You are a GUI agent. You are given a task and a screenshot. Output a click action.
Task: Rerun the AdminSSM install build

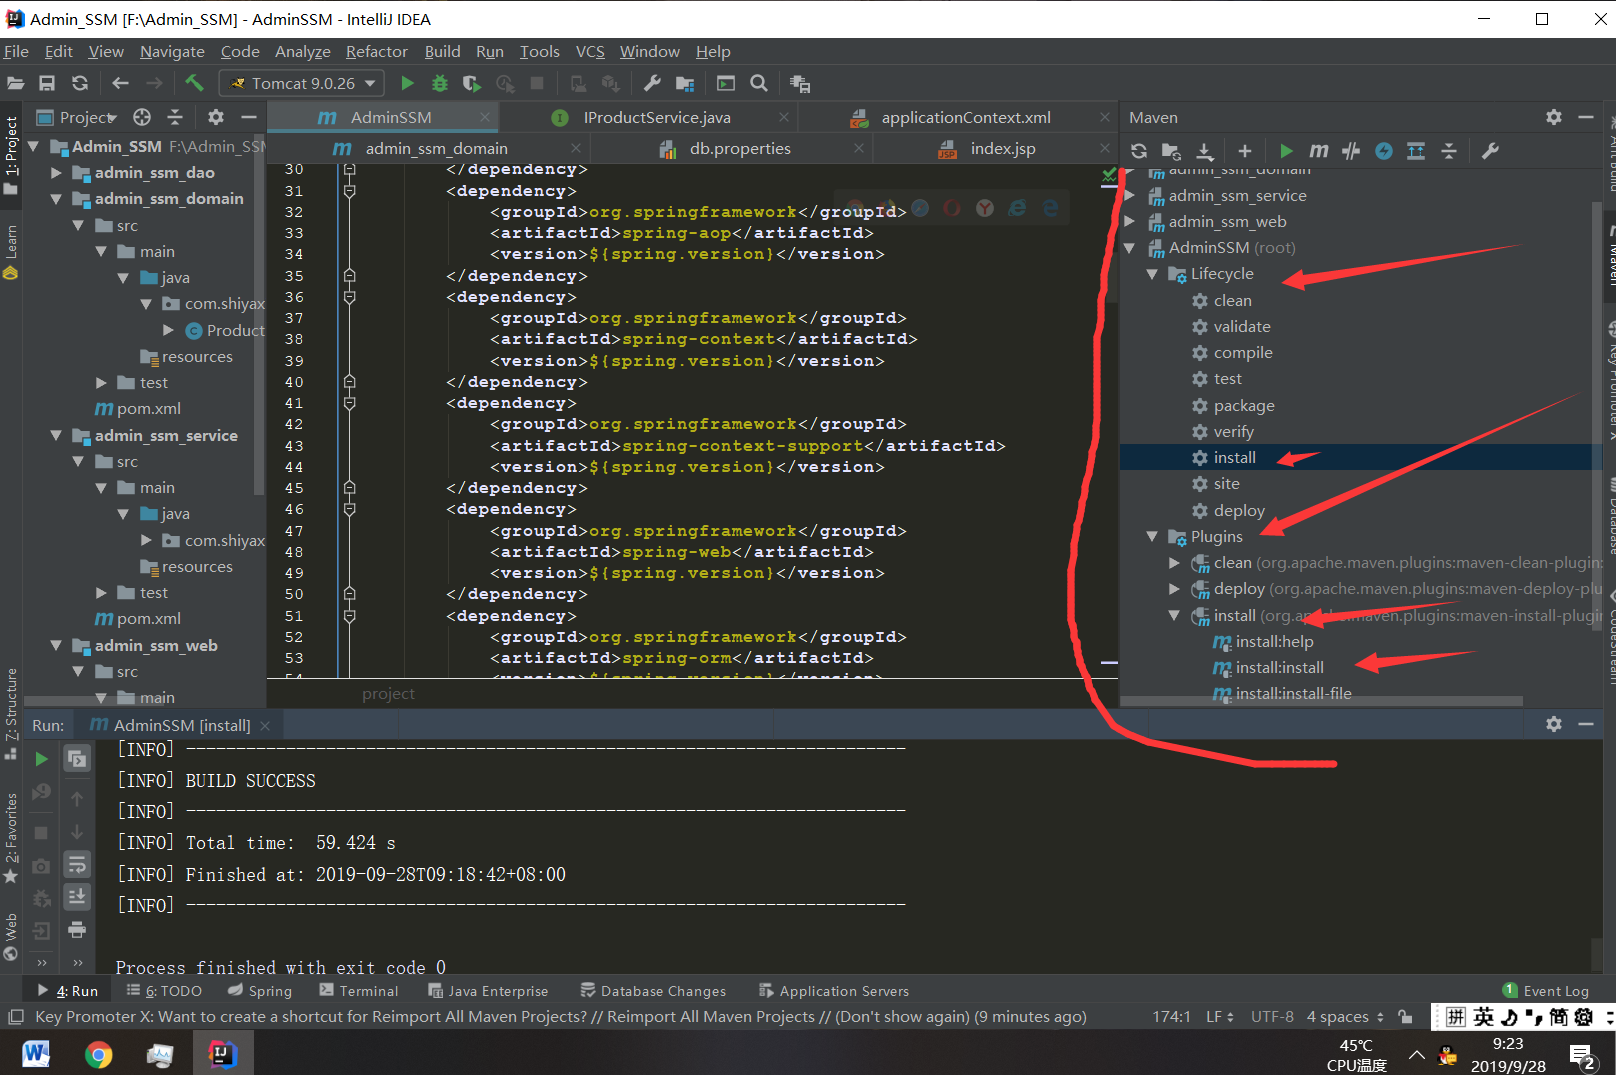pyautogui.click(x=41, y=758)
